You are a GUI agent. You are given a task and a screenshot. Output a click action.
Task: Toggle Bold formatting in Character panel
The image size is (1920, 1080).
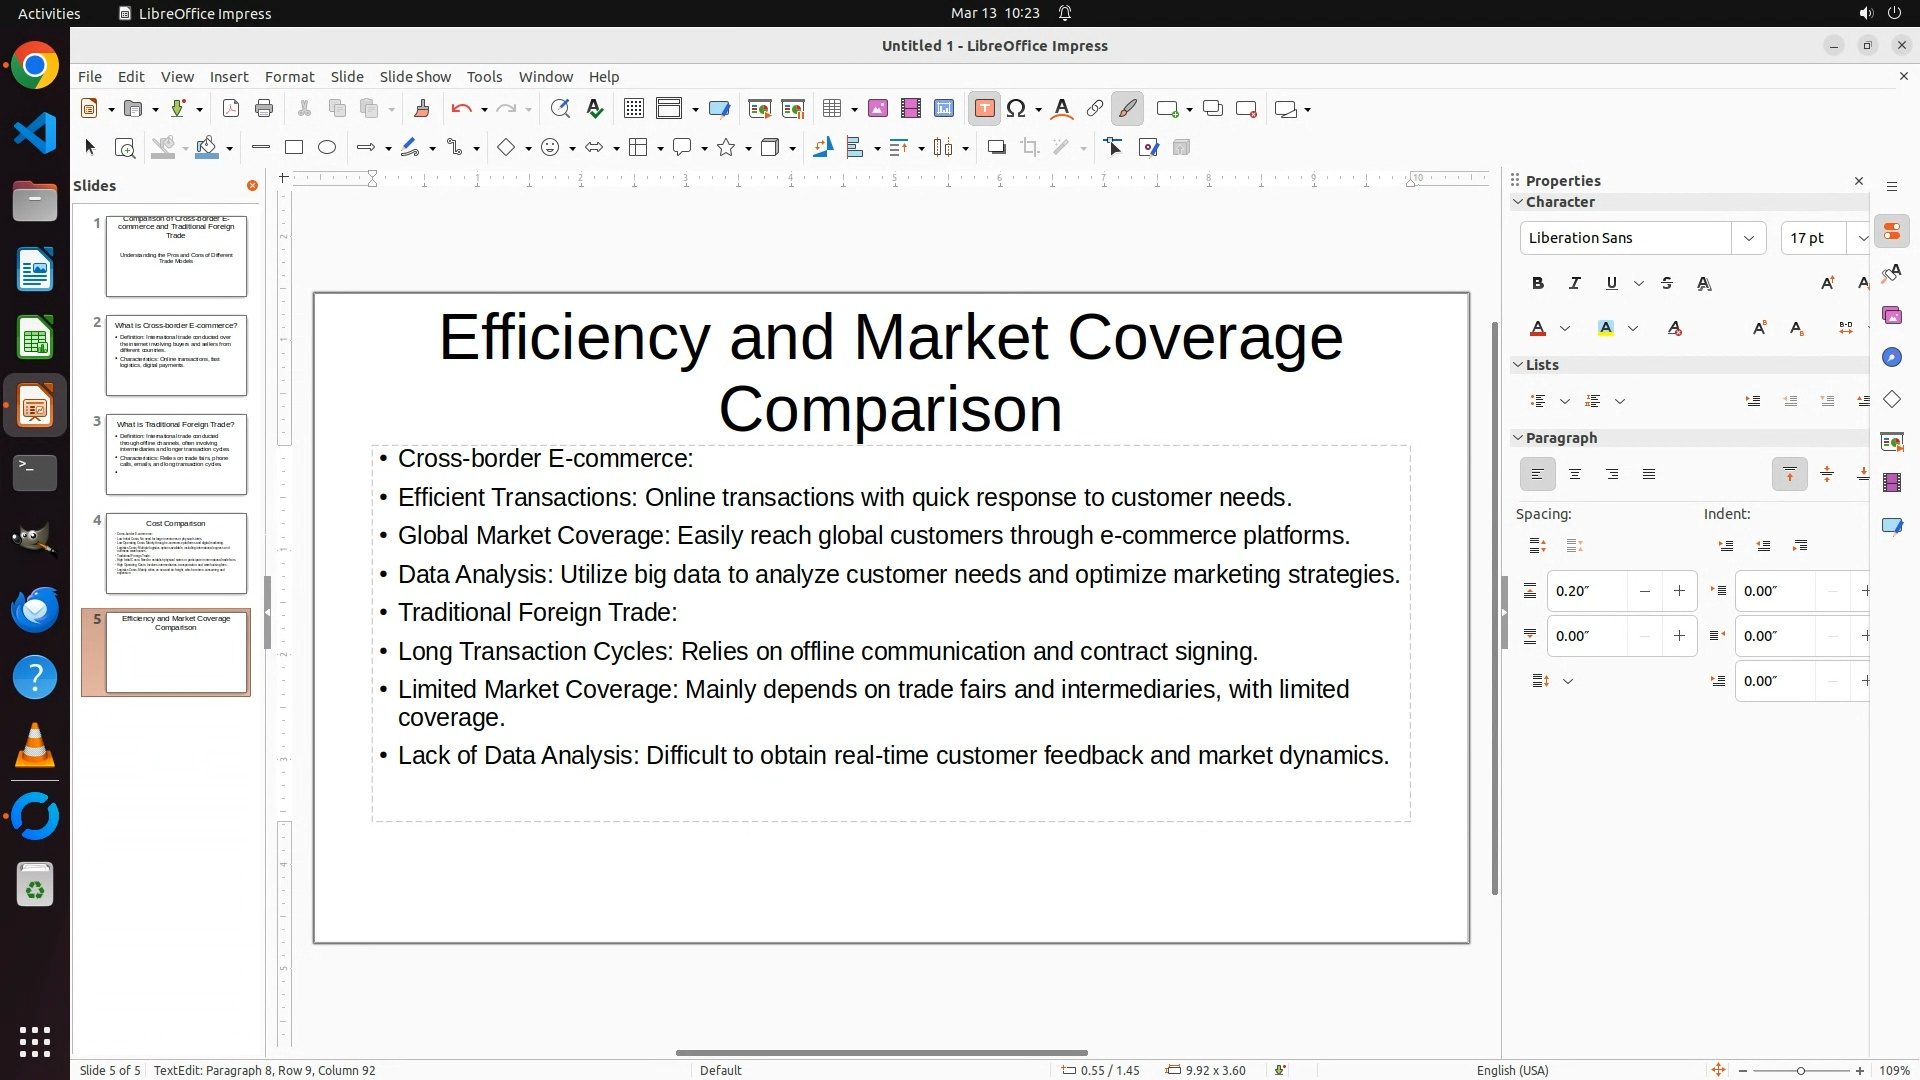(x=1538, y=284)
